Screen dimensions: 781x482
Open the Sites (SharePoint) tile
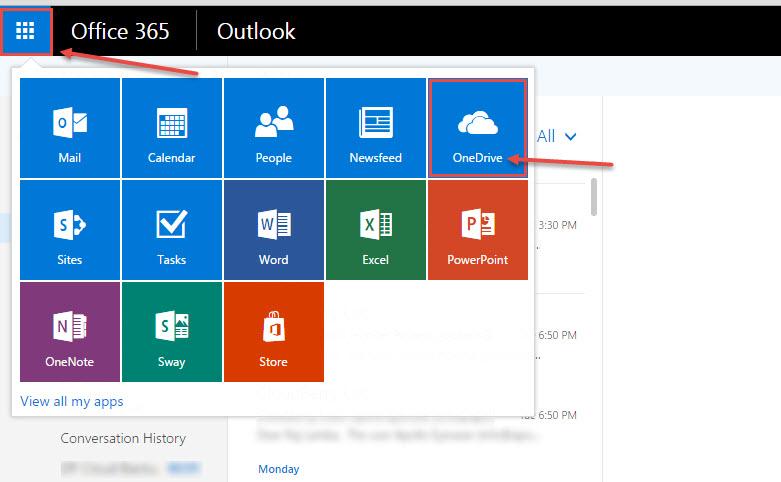pos(70,230)
